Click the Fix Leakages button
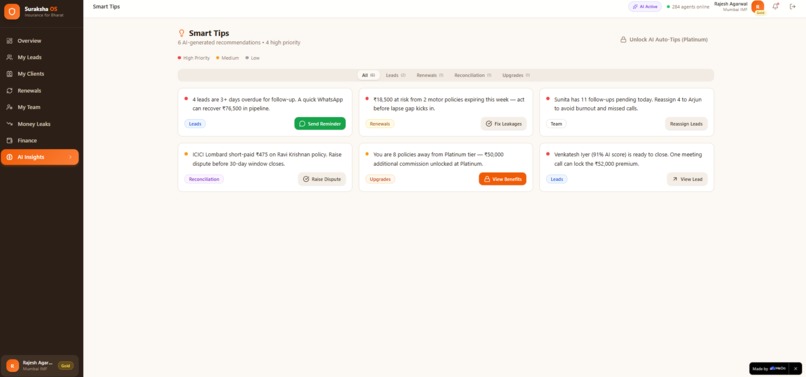This screenshot has width=806, height=377. pyautogui.click(x=503, y=124)
